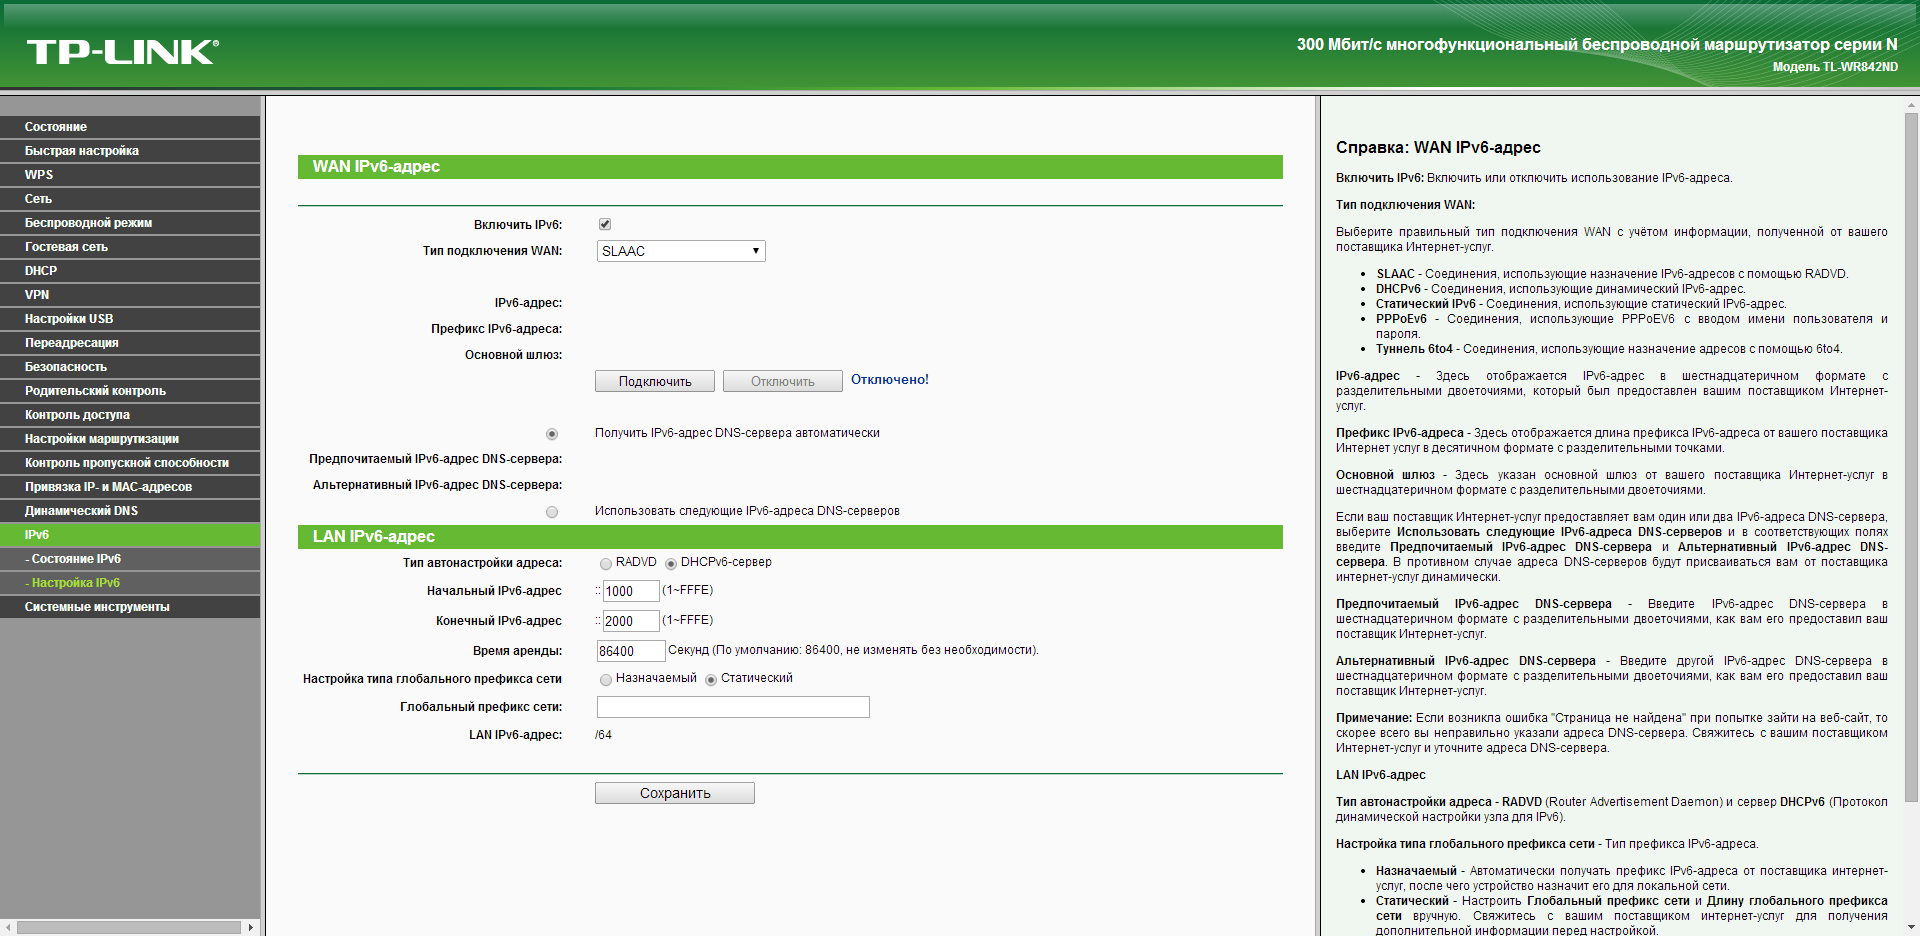This screenshot has height=936, width=1920.
Task: Open the WPS menu item
Action: (130, 175)
